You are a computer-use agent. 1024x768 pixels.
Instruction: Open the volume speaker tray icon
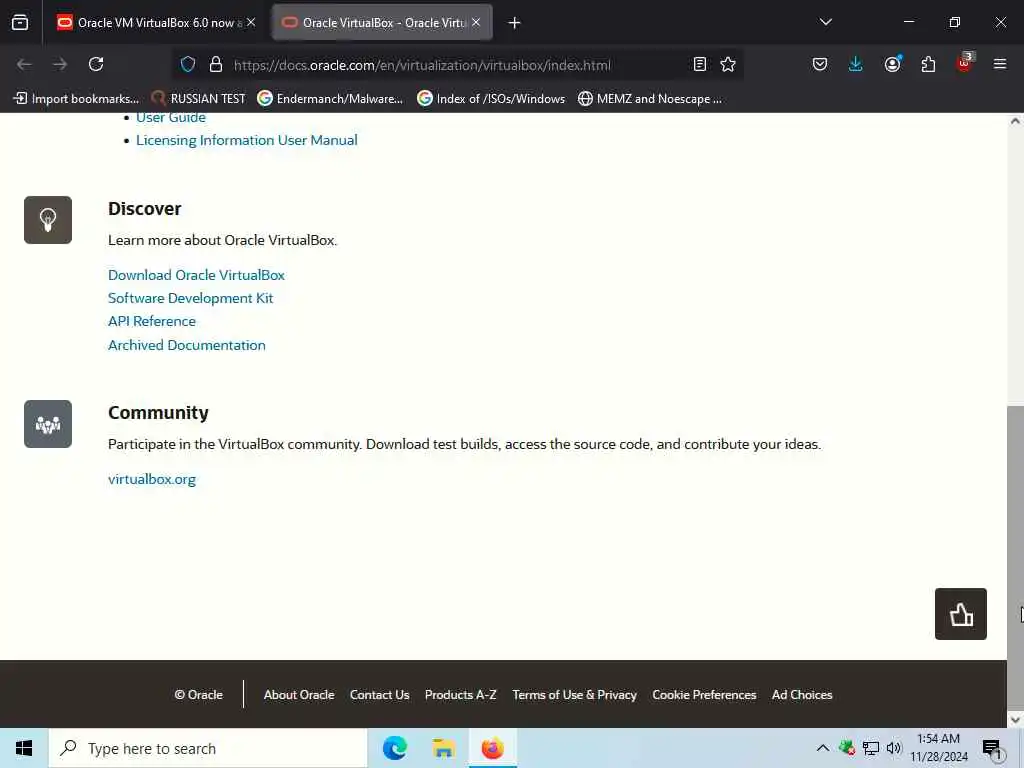894,748
